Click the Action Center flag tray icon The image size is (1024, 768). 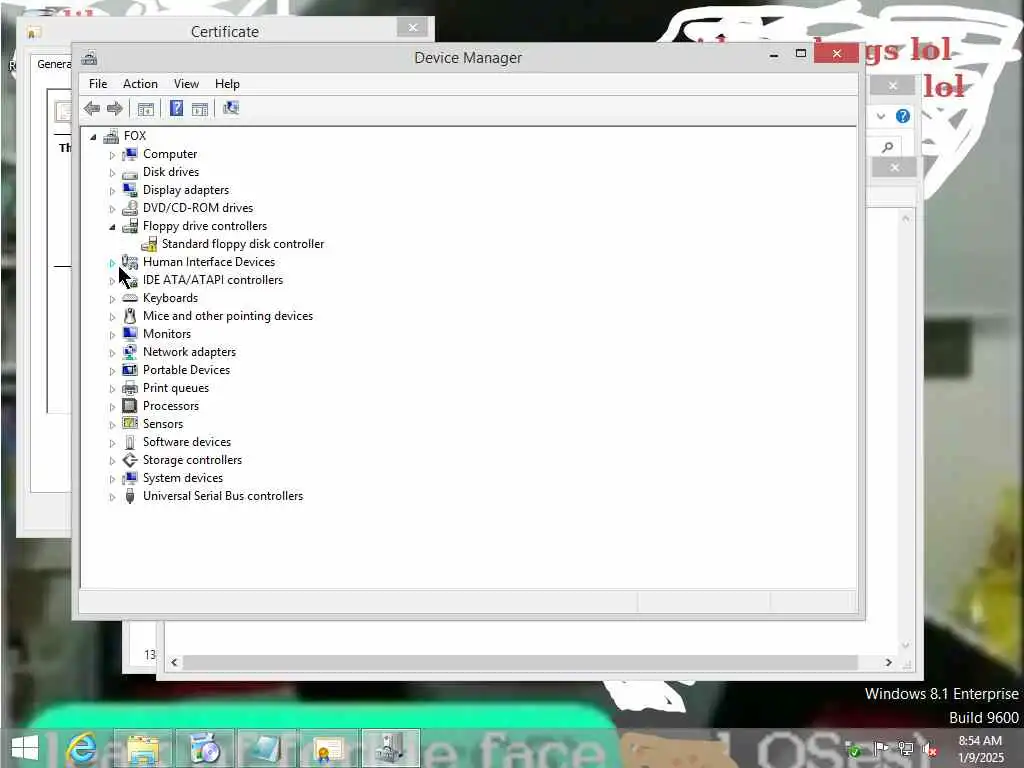point(881,748)
